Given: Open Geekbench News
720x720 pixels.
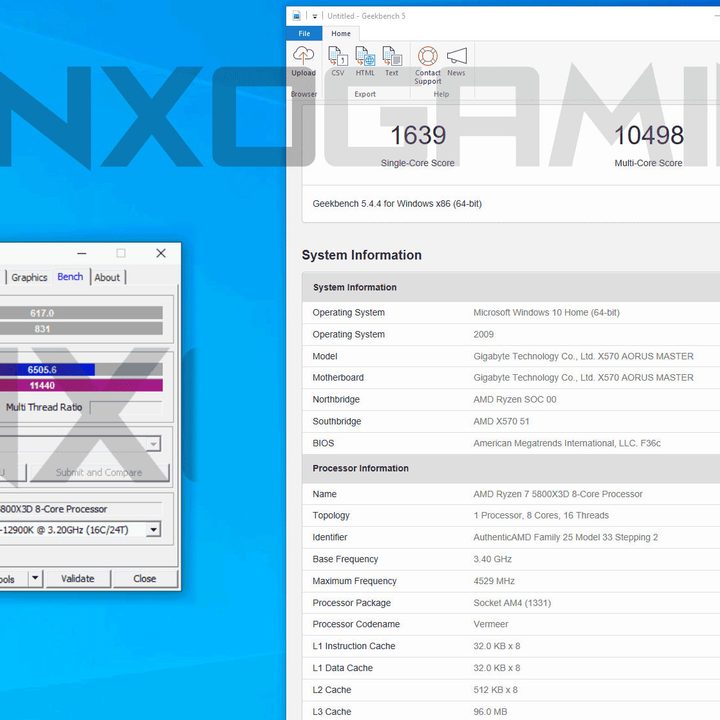Looking at the screenshot, I should (456, 61).
